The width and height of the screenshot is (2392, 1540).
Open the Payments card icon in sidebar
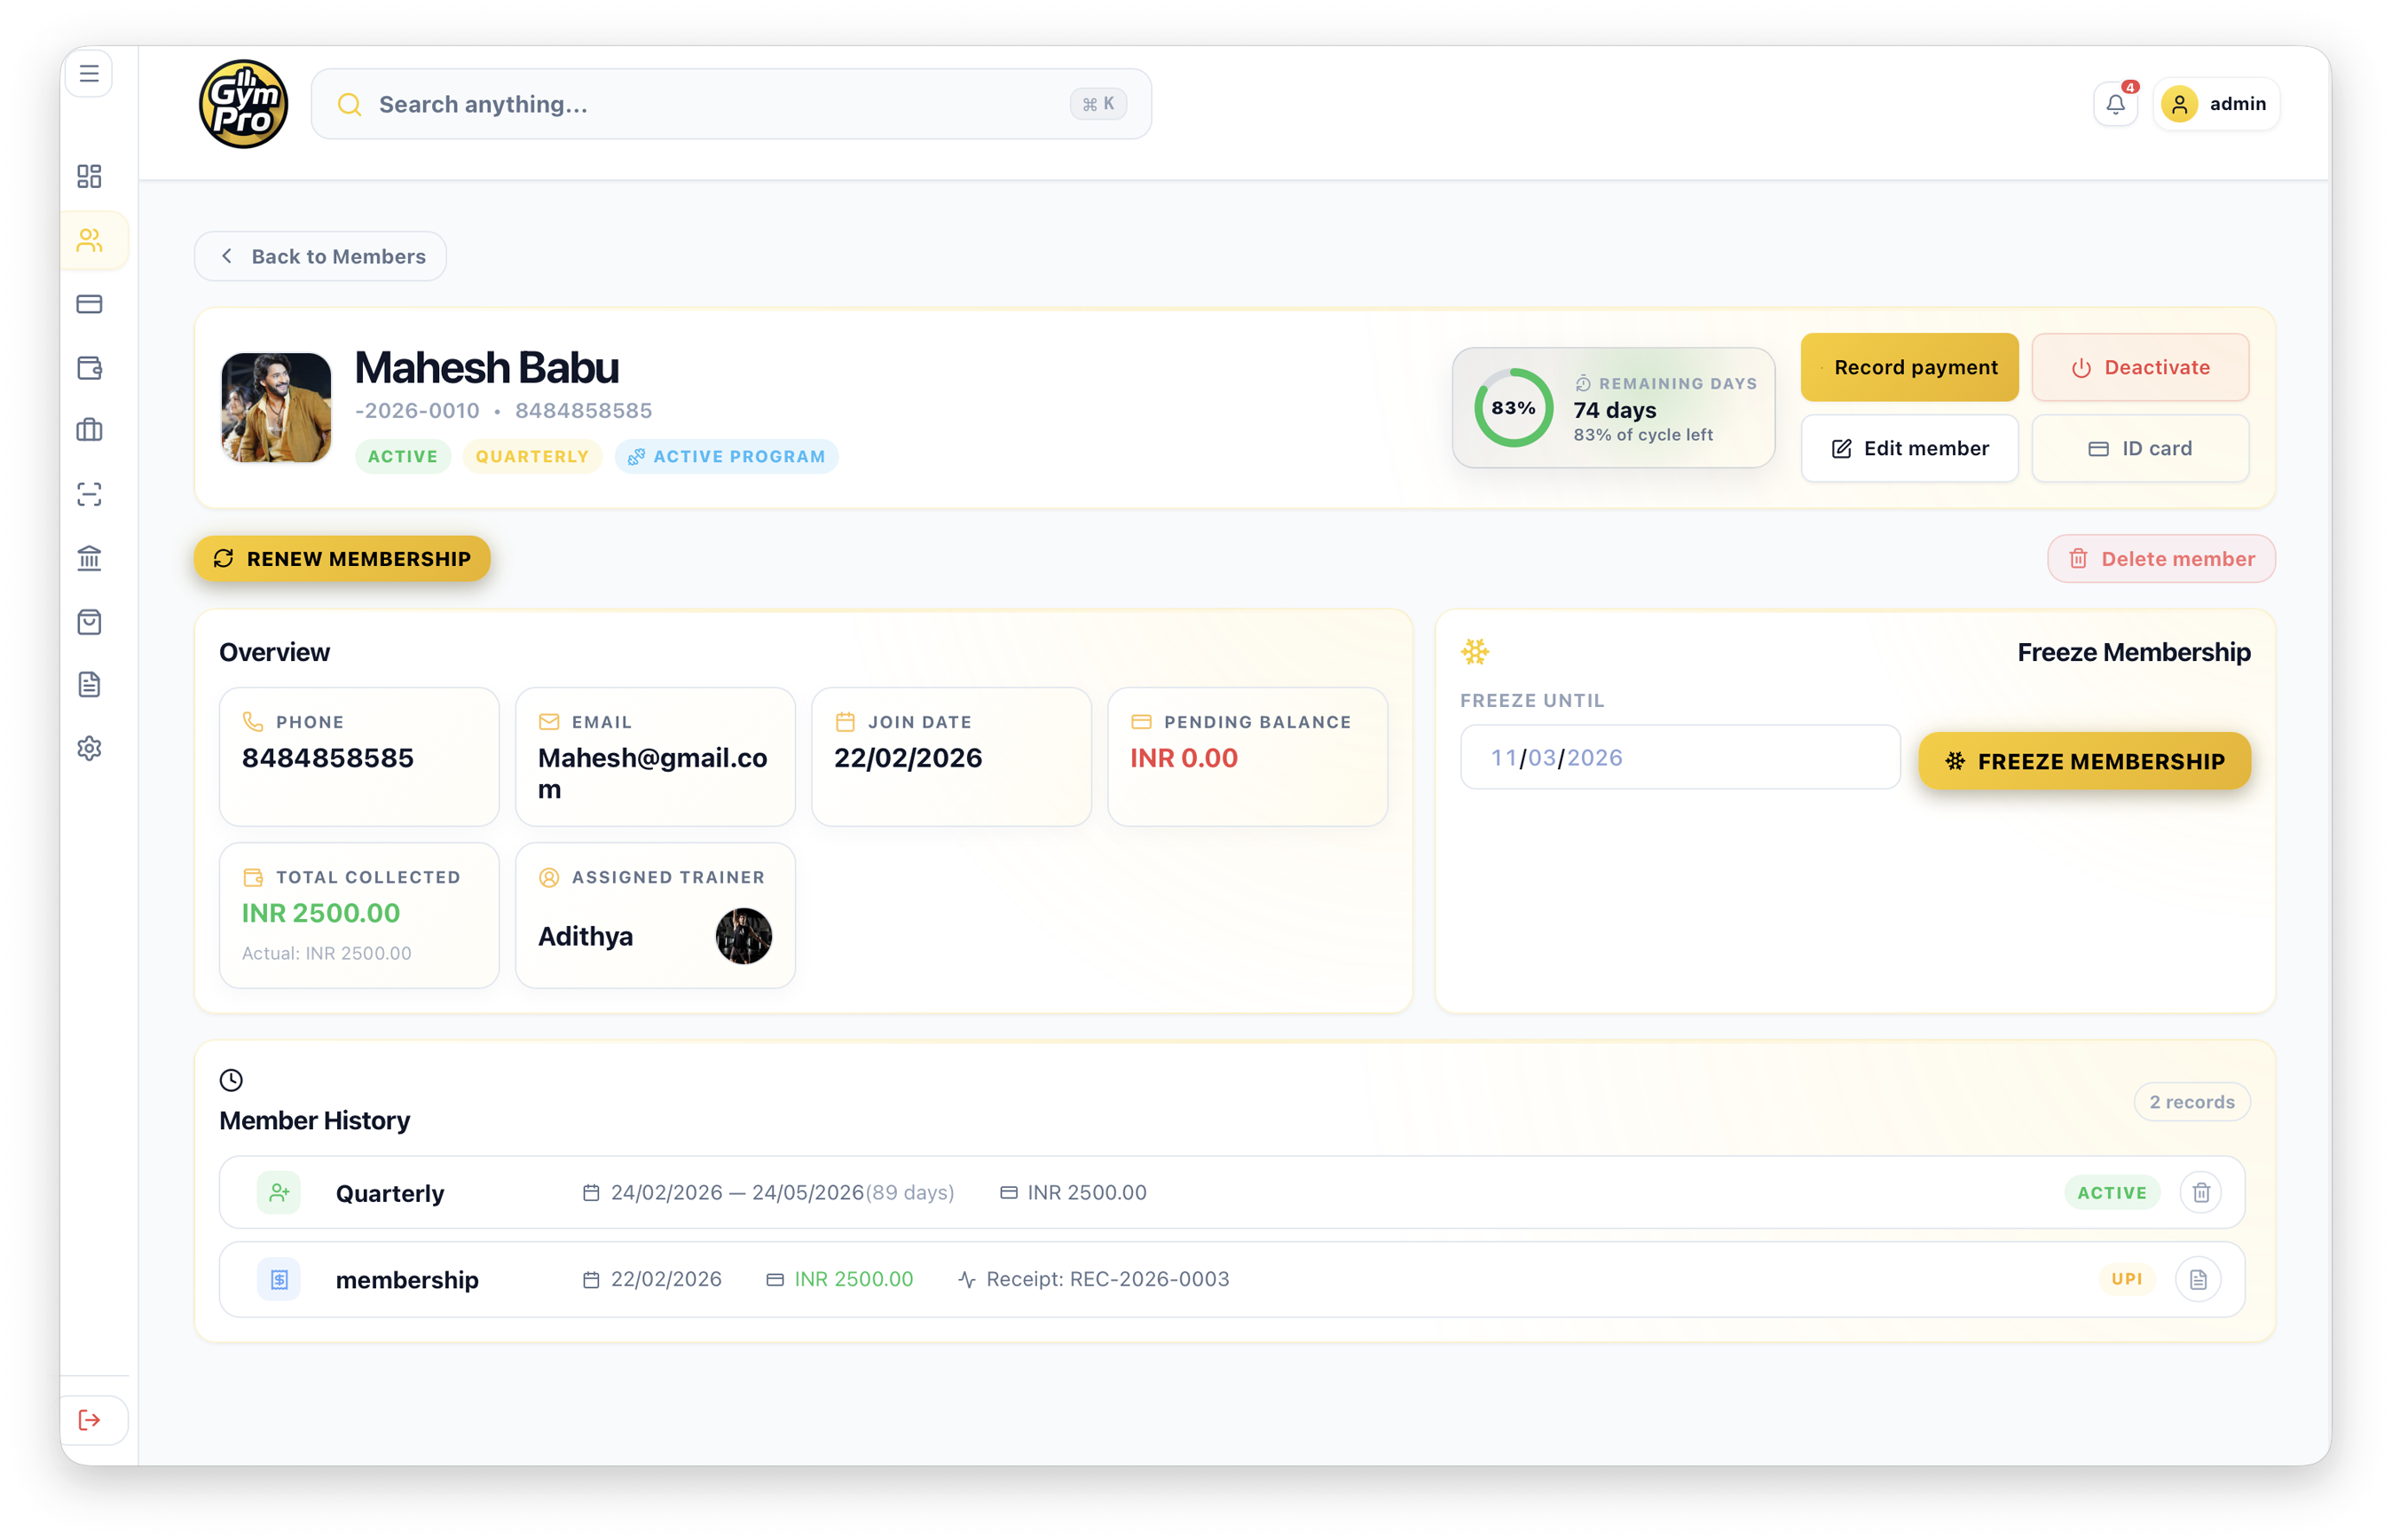[90, 304]
